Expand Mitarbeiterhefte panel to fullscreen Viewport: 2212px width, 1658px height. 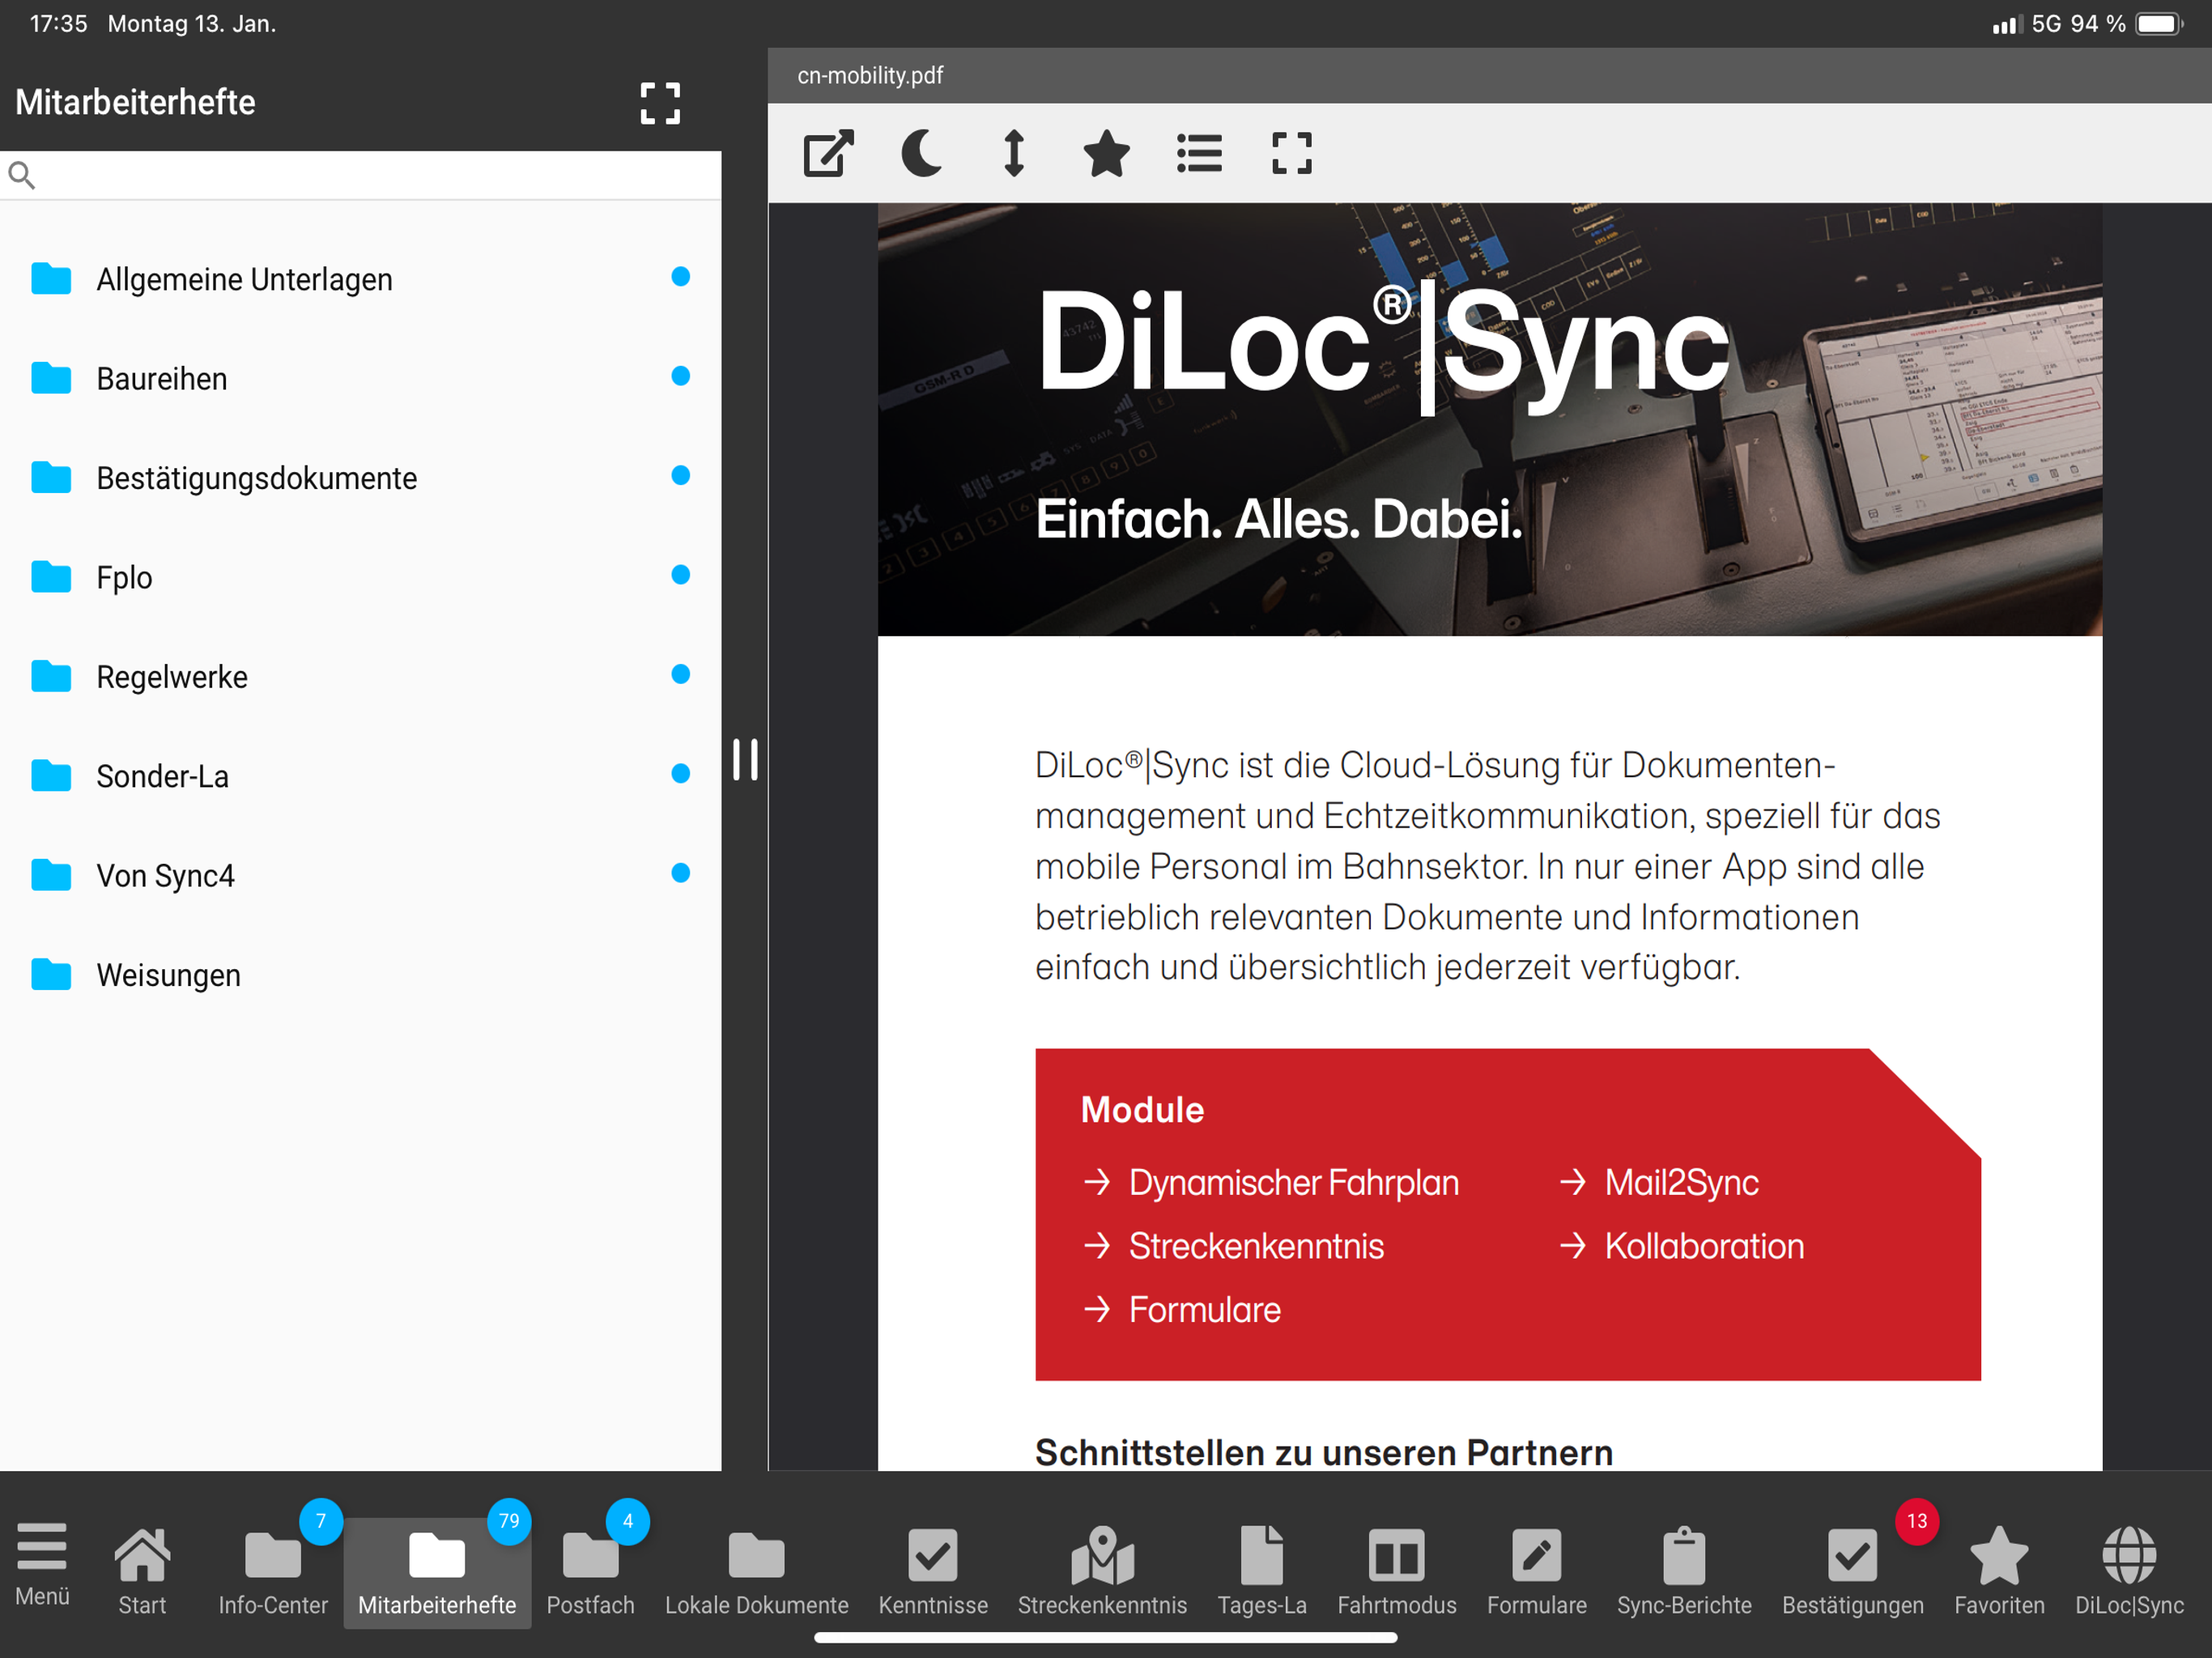click(660, 103)
